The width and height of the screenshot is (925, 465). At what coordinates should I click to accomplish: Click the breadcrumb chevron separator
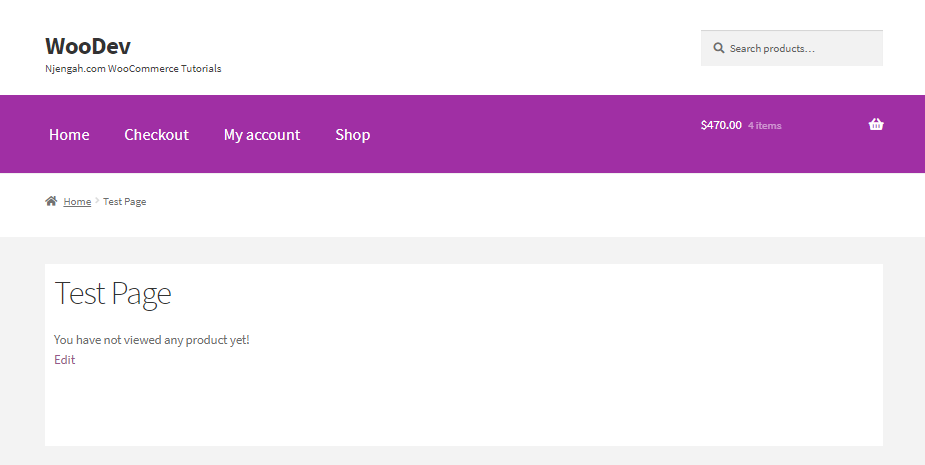coord(97,201)
